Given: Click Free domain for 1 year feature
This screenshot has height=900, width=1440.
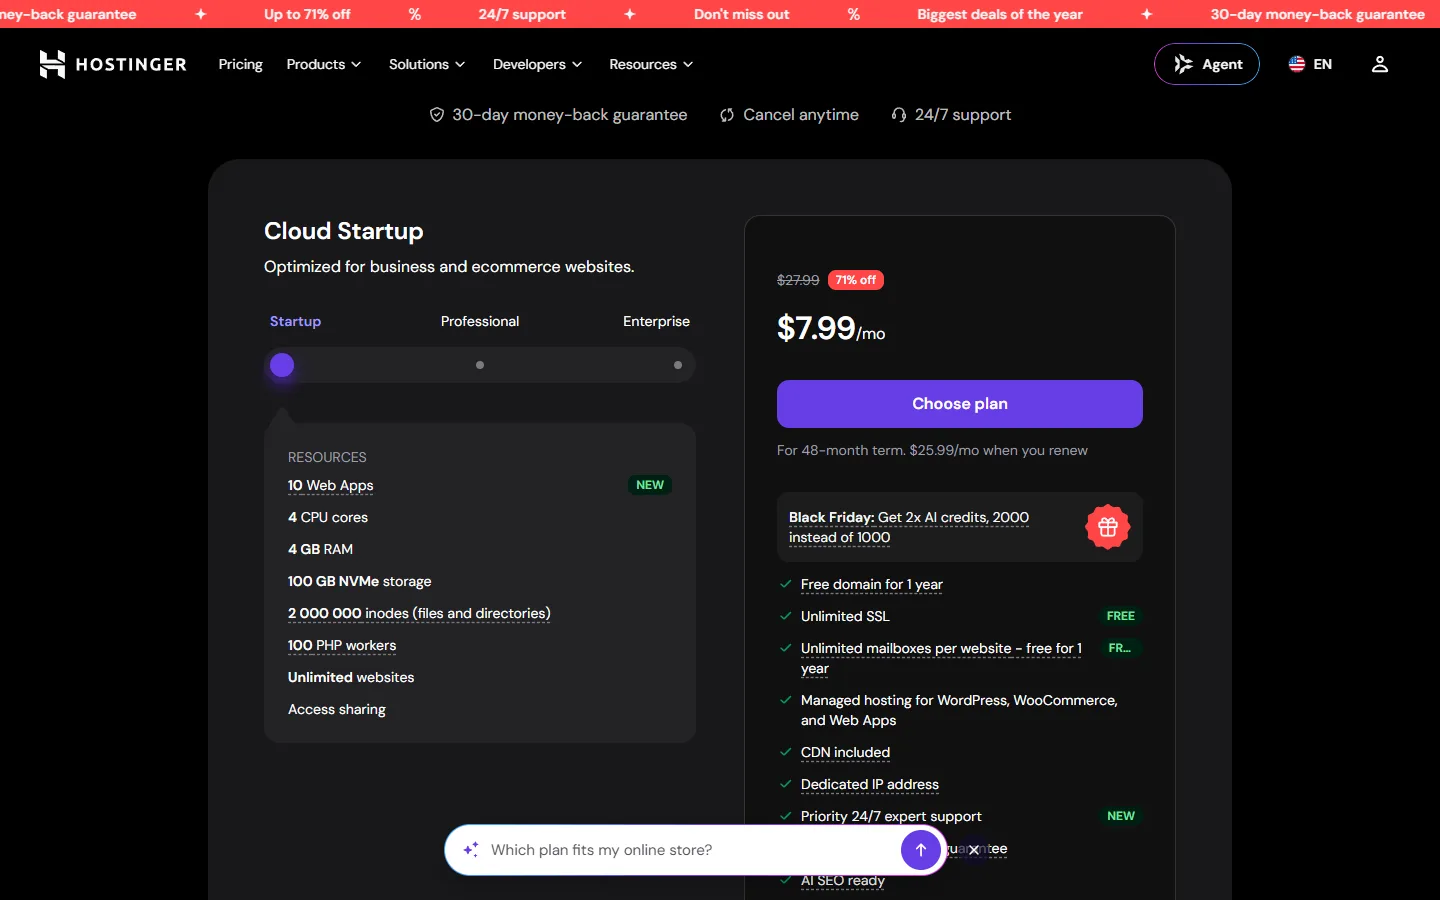Looking at the screenshot, I should click(x=872, y=585).
